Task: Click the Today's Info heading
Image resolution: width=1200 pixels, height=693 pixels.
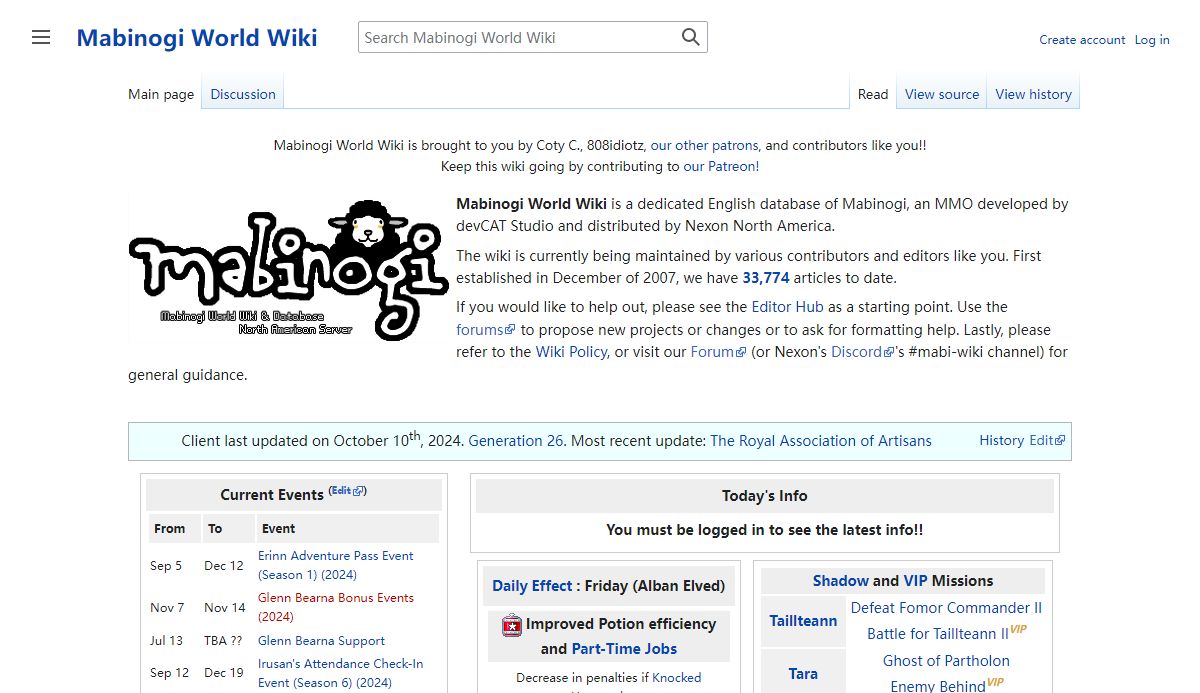Action: [x=765, y=496]
